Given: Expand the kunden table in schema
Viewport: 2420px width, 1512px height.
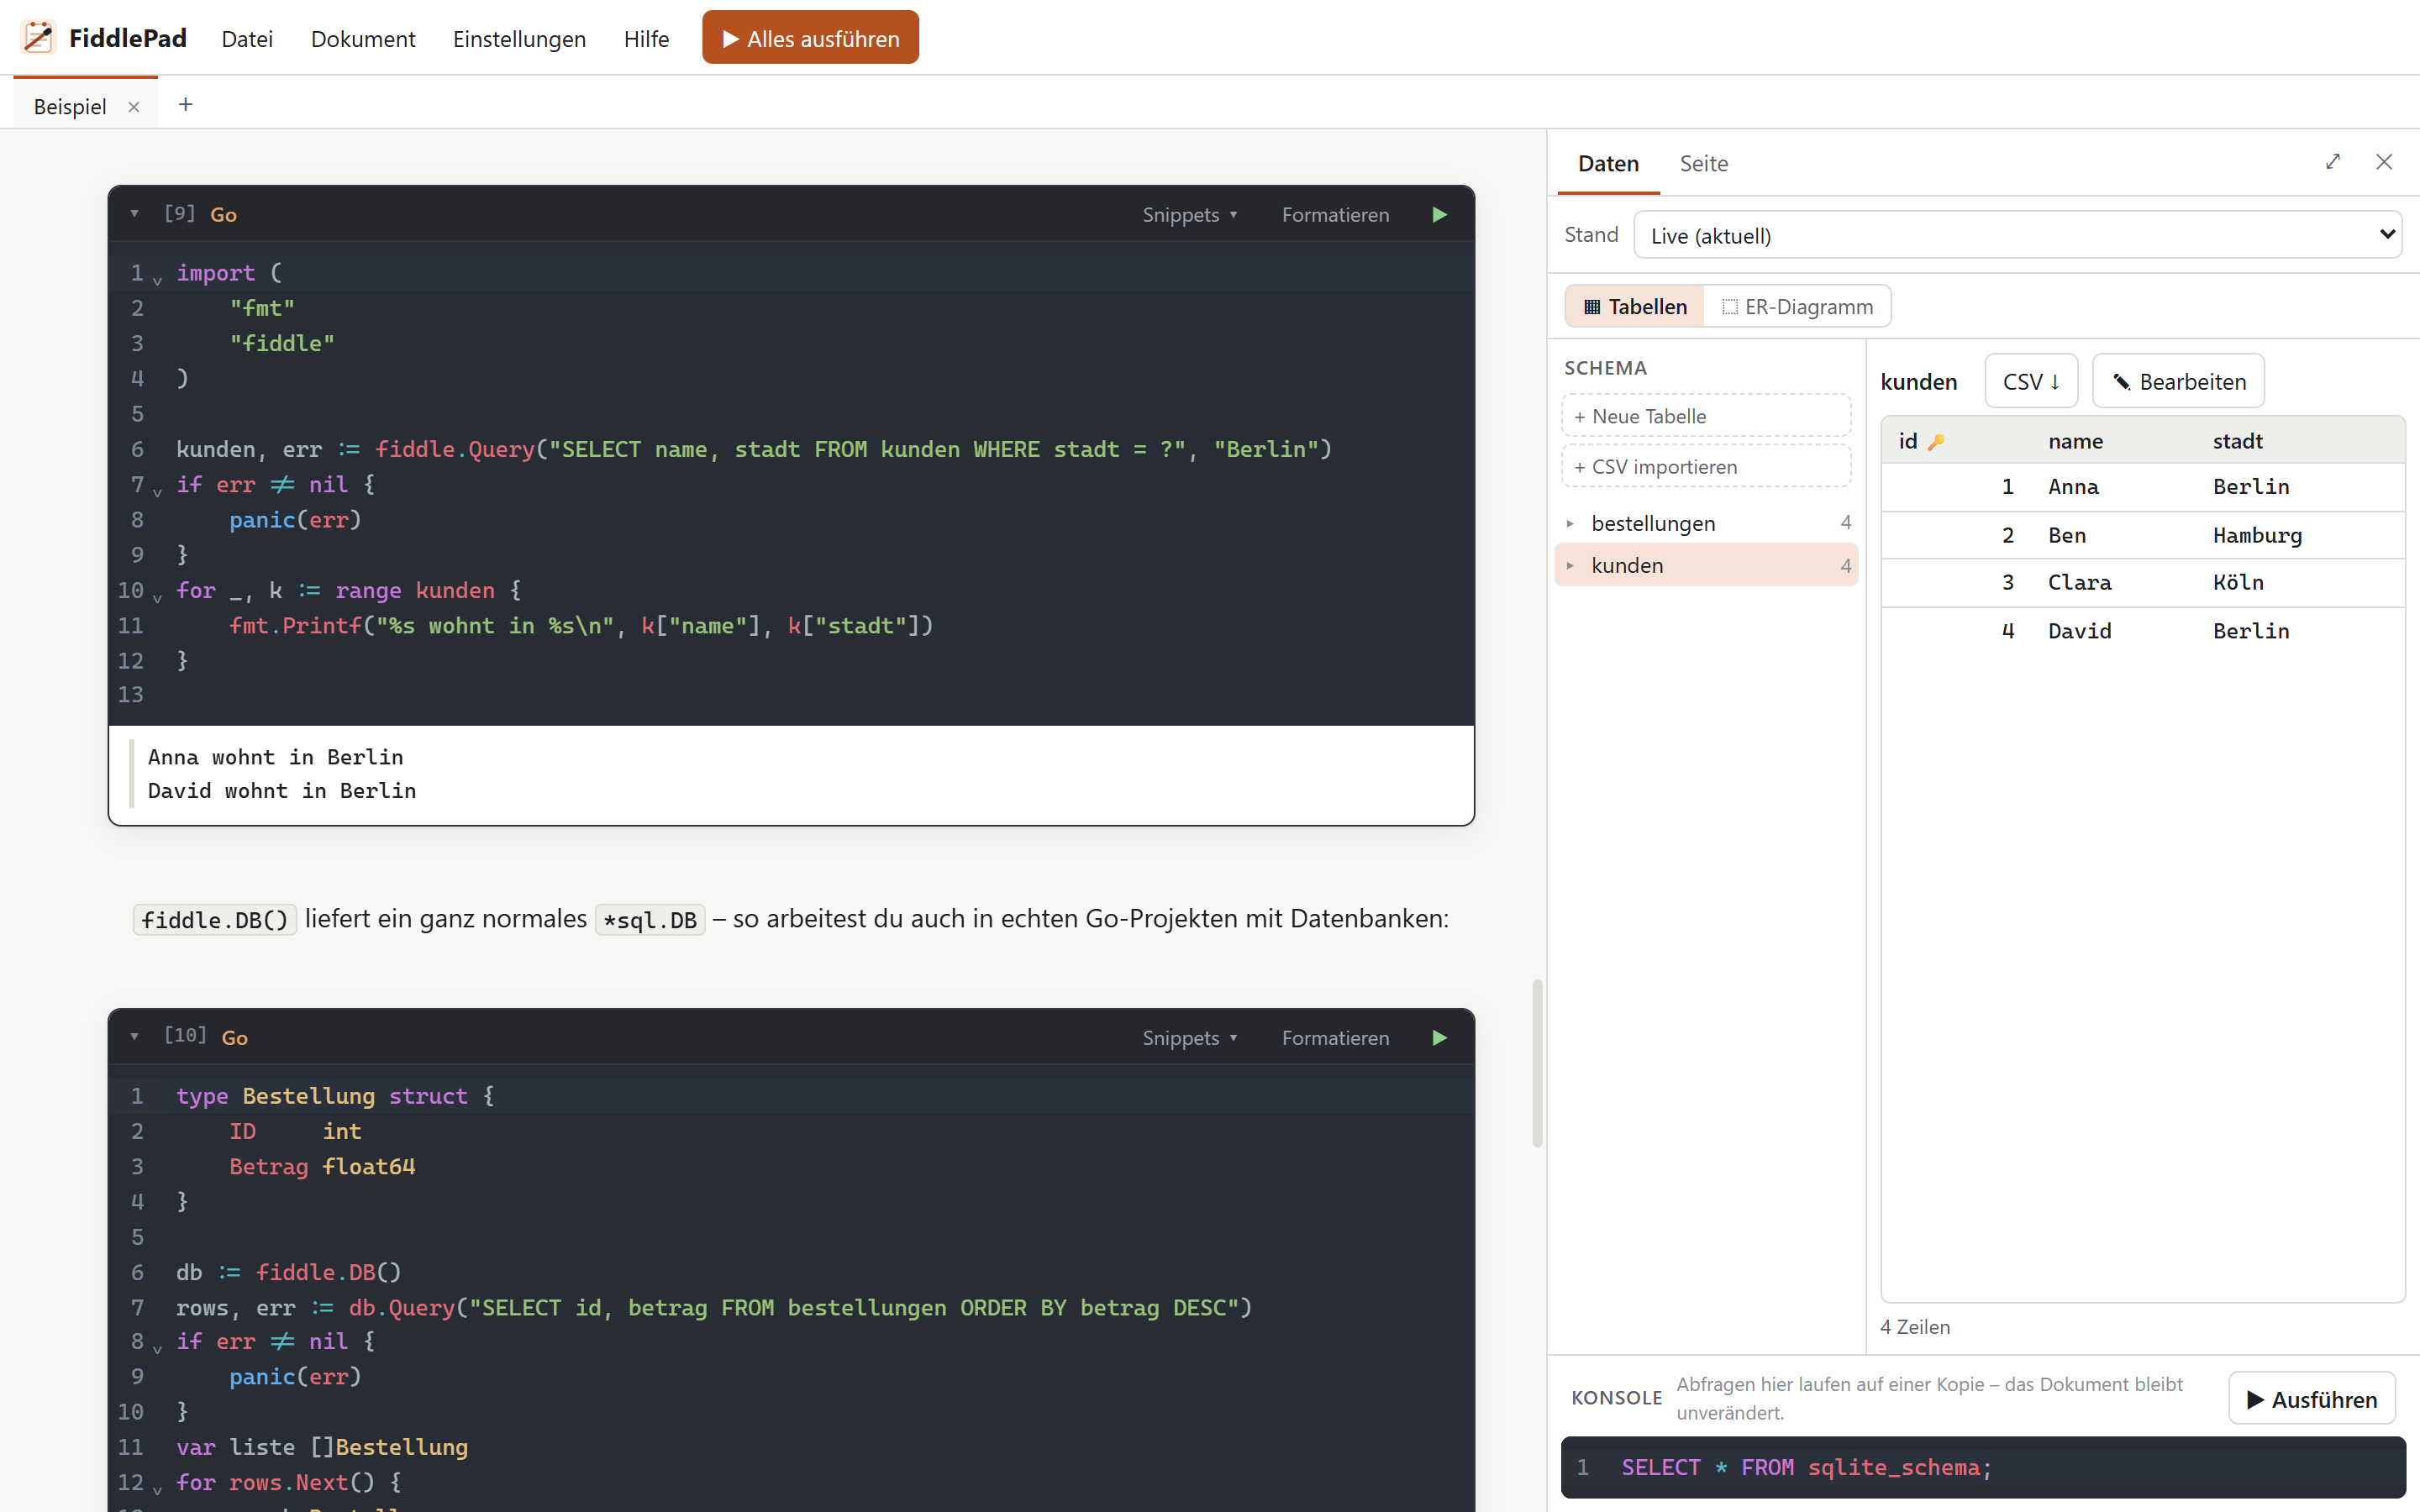Looking at the screenshot, I should pyautogui.click(x=1570, y=566).
